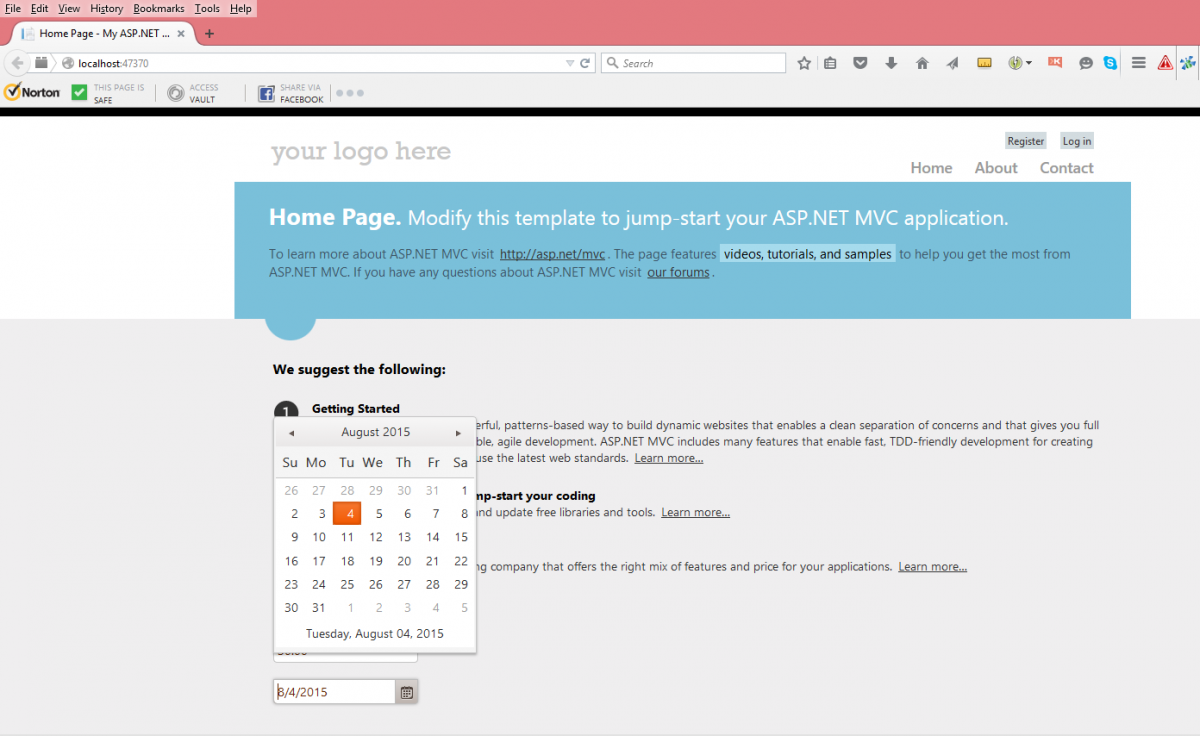
Task: Open Norton toolbar more options dots
Action: click(350, 93)
